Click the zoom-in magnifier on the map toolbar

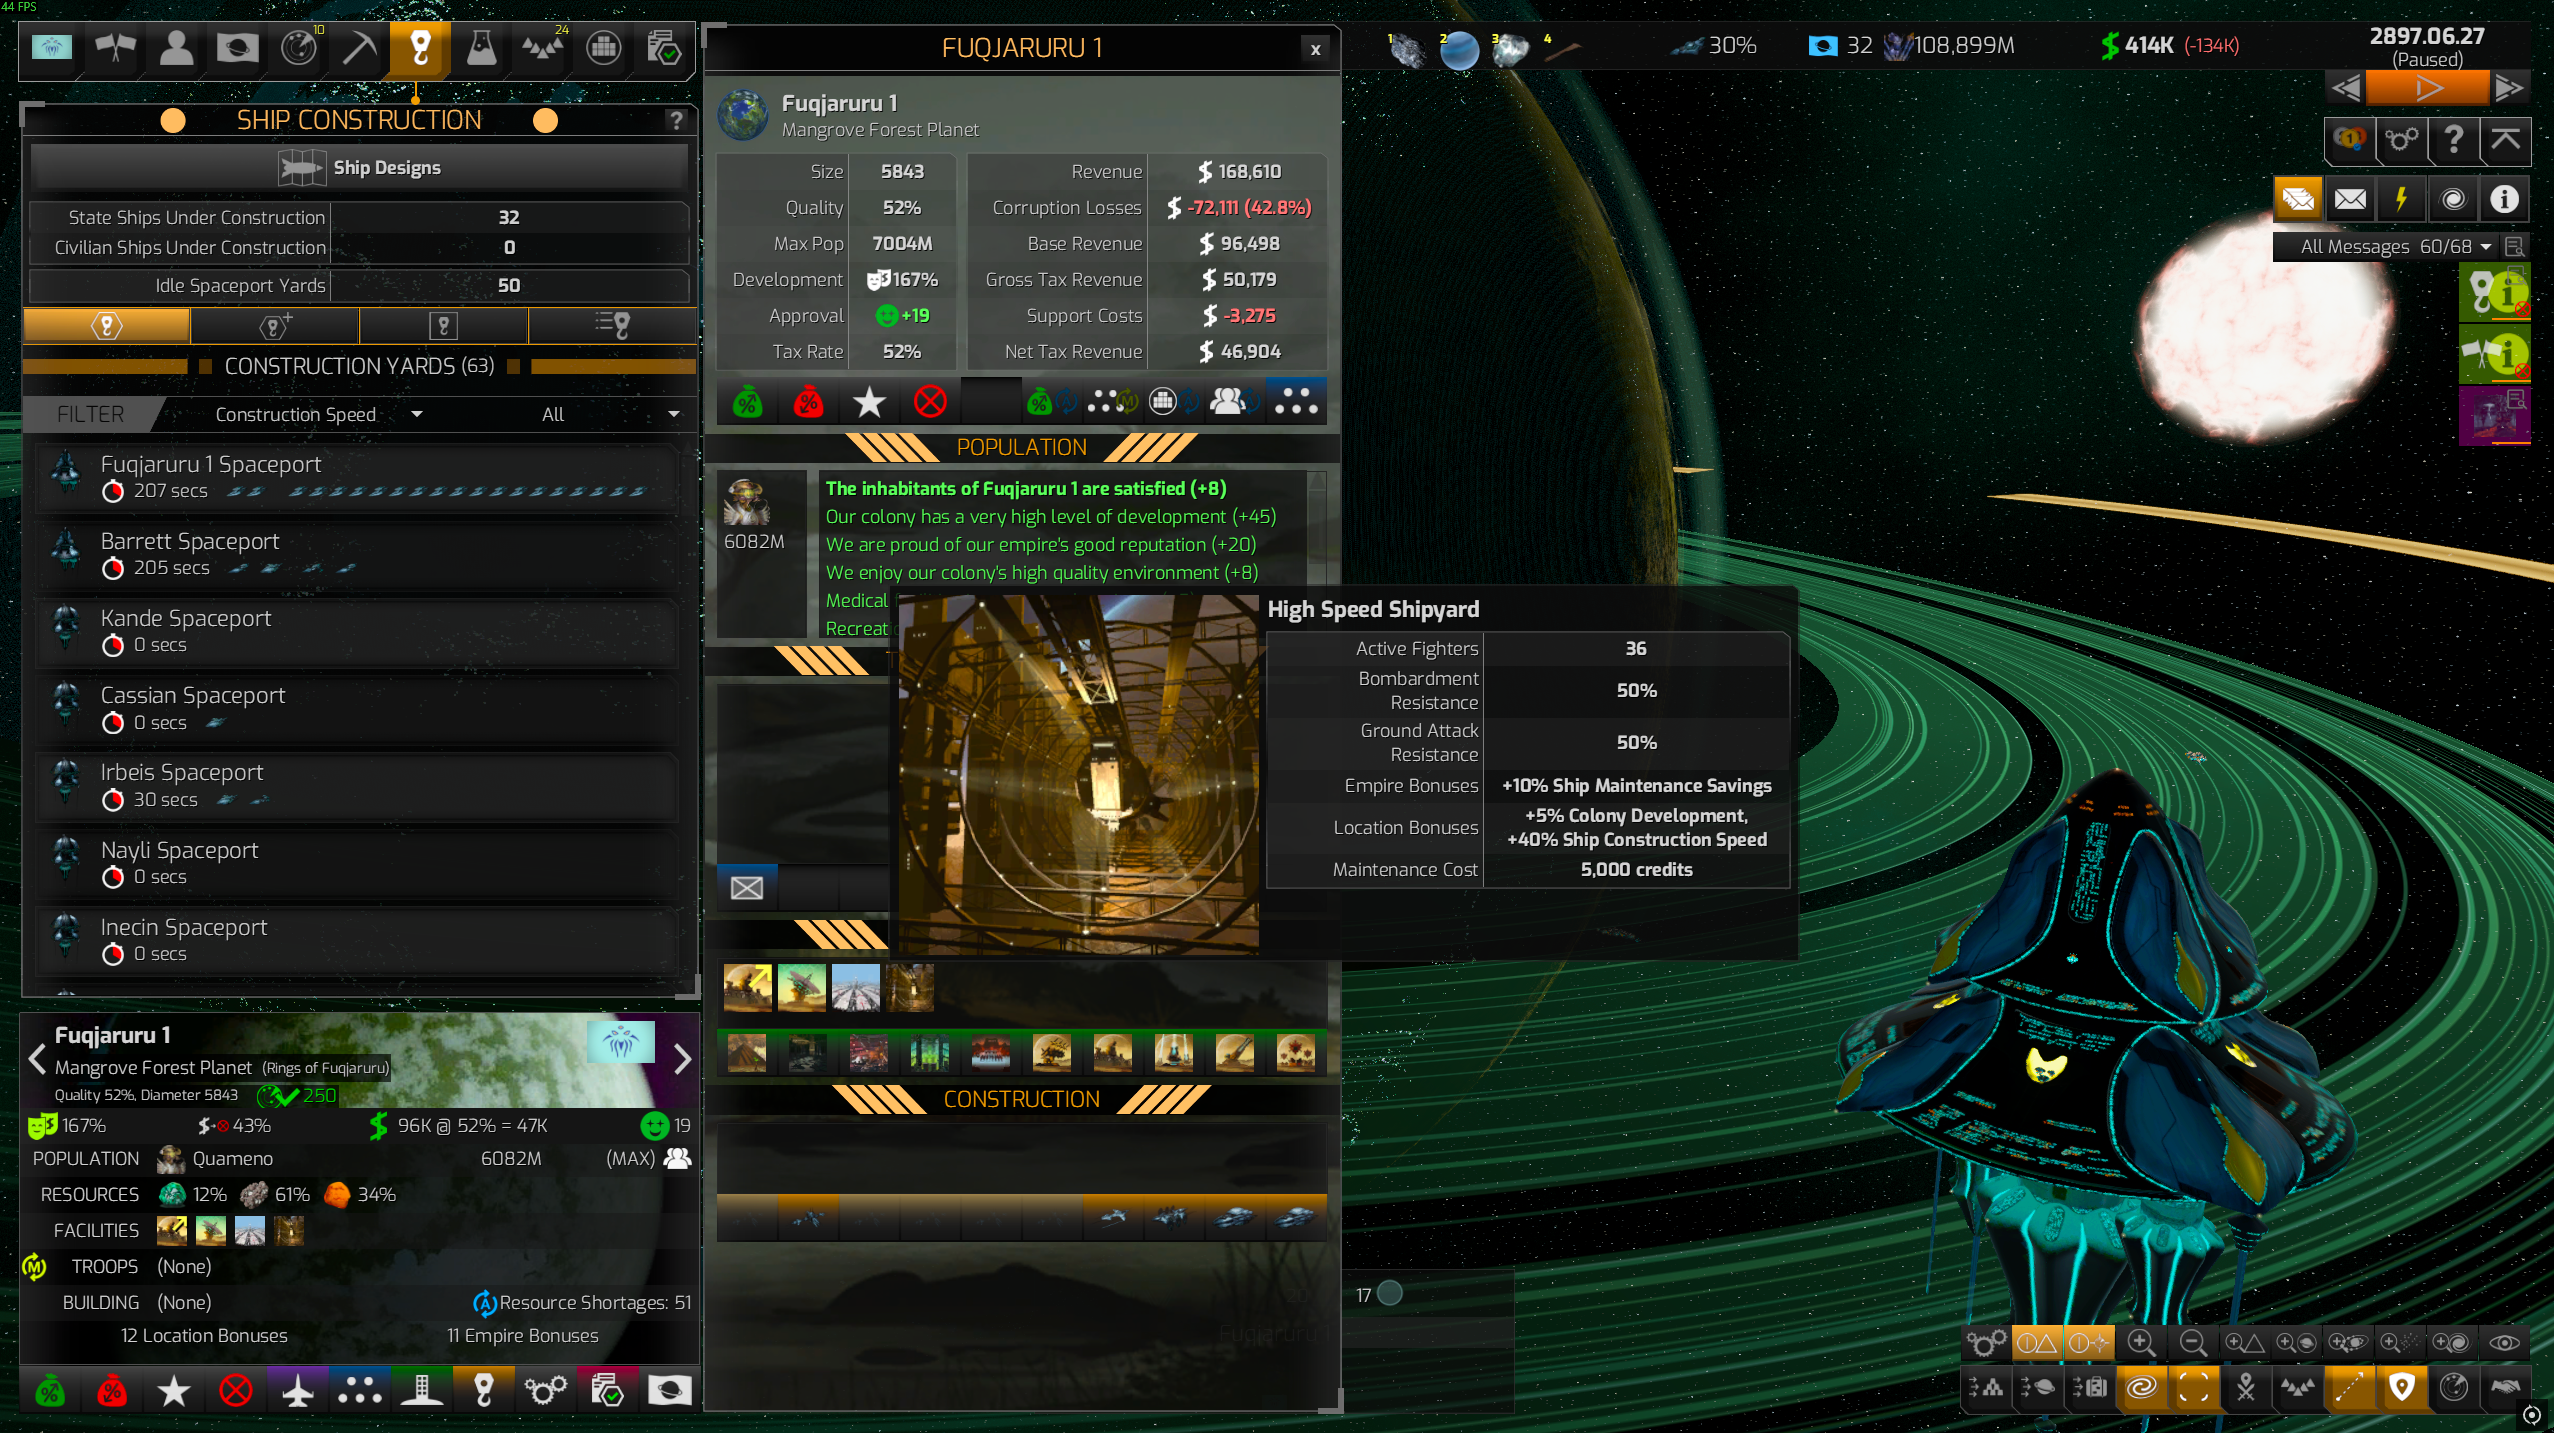pos(2141,1342)
